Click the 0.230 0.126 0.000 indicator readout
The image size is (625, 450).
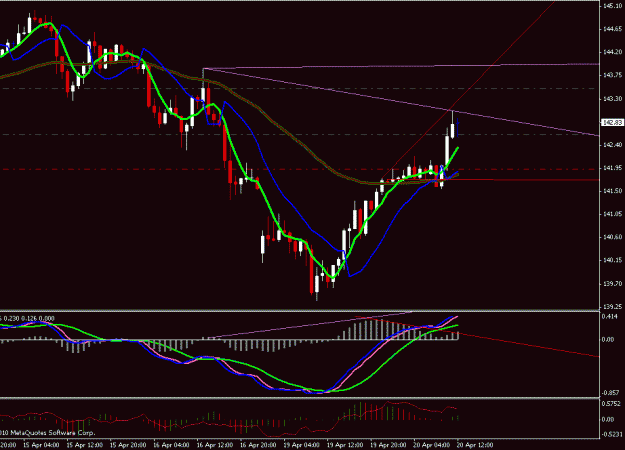[x=29, y=318]
